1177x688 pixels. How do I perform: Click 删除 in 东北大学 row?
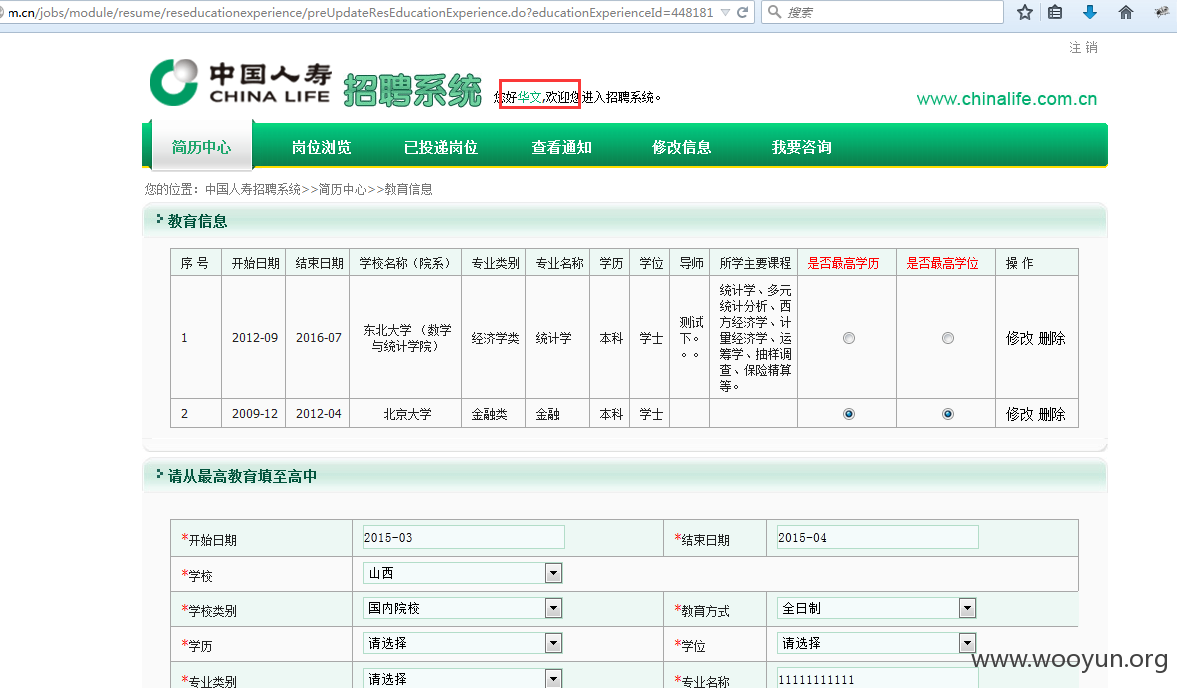(x=1052, y=338)
